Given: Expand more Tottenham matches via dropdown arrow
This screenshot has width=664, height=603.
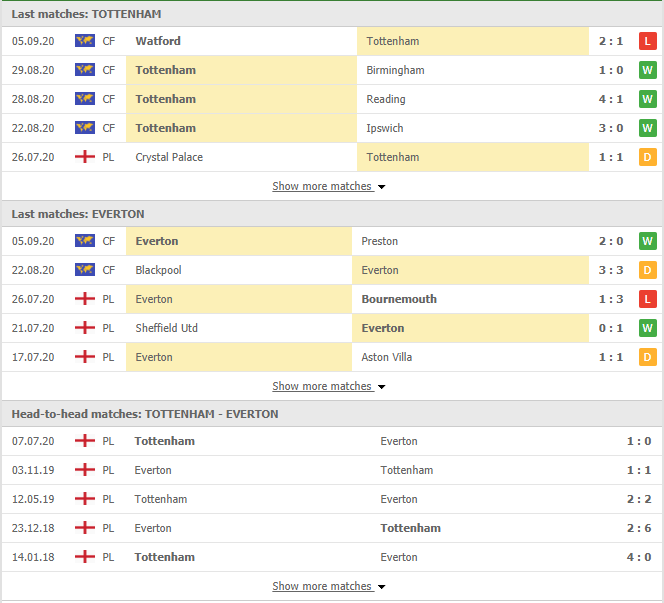Looking at the screenshot, I should pyautogui.click(x=382, y=187).
